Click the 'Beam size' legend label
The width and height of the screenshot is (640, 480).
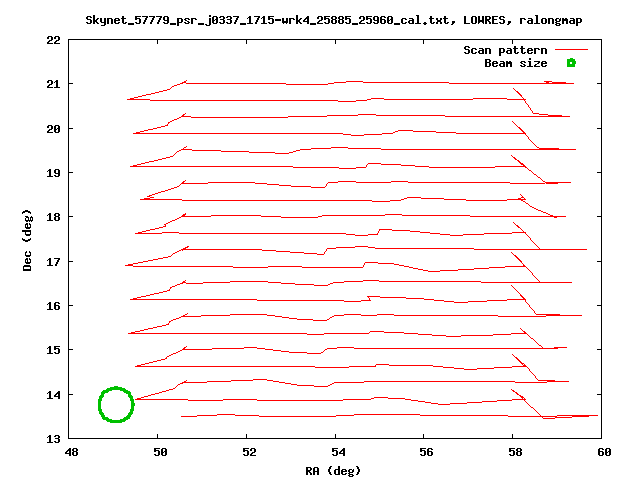[516, 63]
